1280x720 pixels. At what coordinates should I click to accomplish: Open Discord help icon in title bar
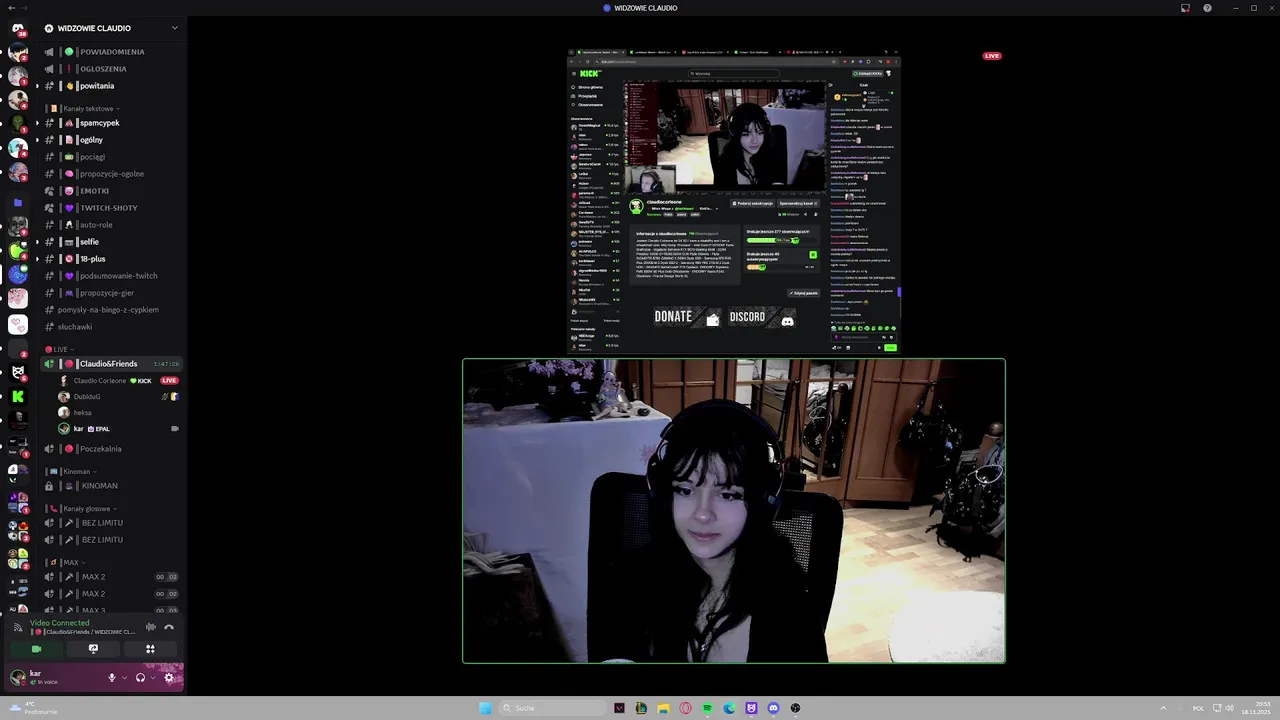[1207, 8]
